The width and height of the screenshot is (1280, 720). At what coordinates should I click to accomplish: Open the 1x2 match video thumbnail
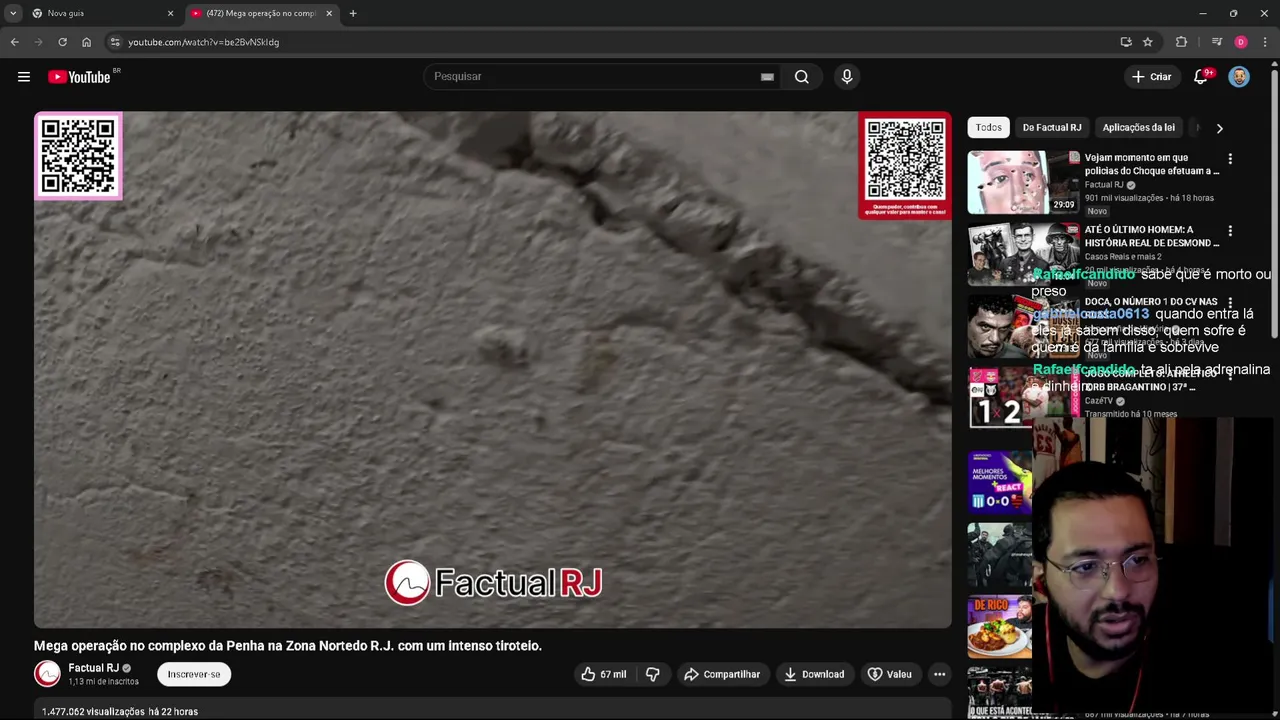coord(1000,398)
